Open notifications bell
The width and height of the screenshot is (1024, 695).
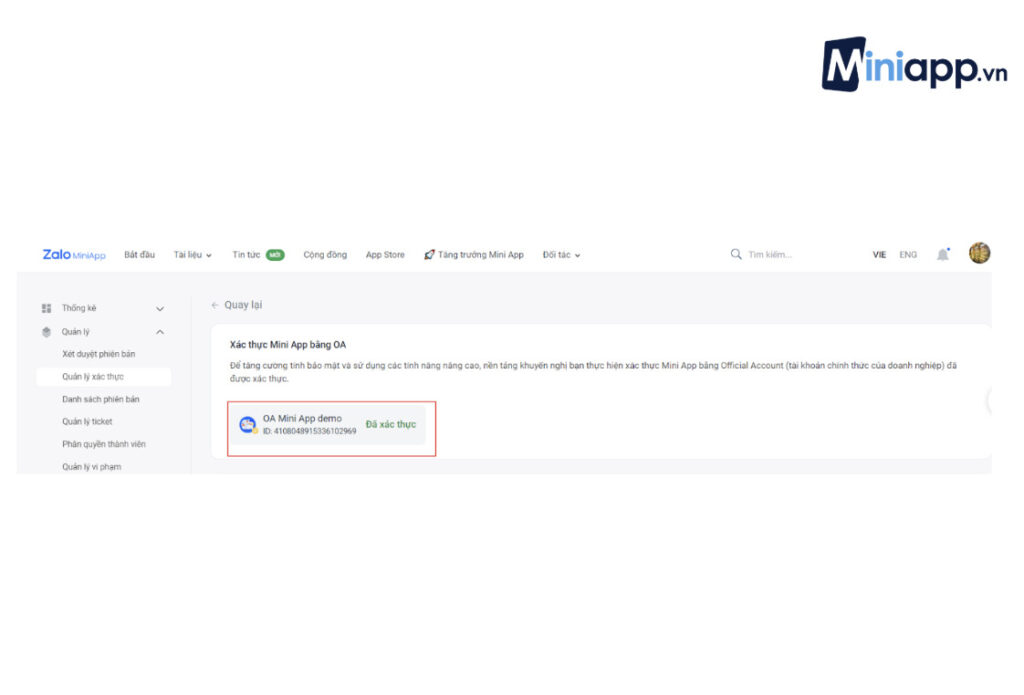click(942, 254)
